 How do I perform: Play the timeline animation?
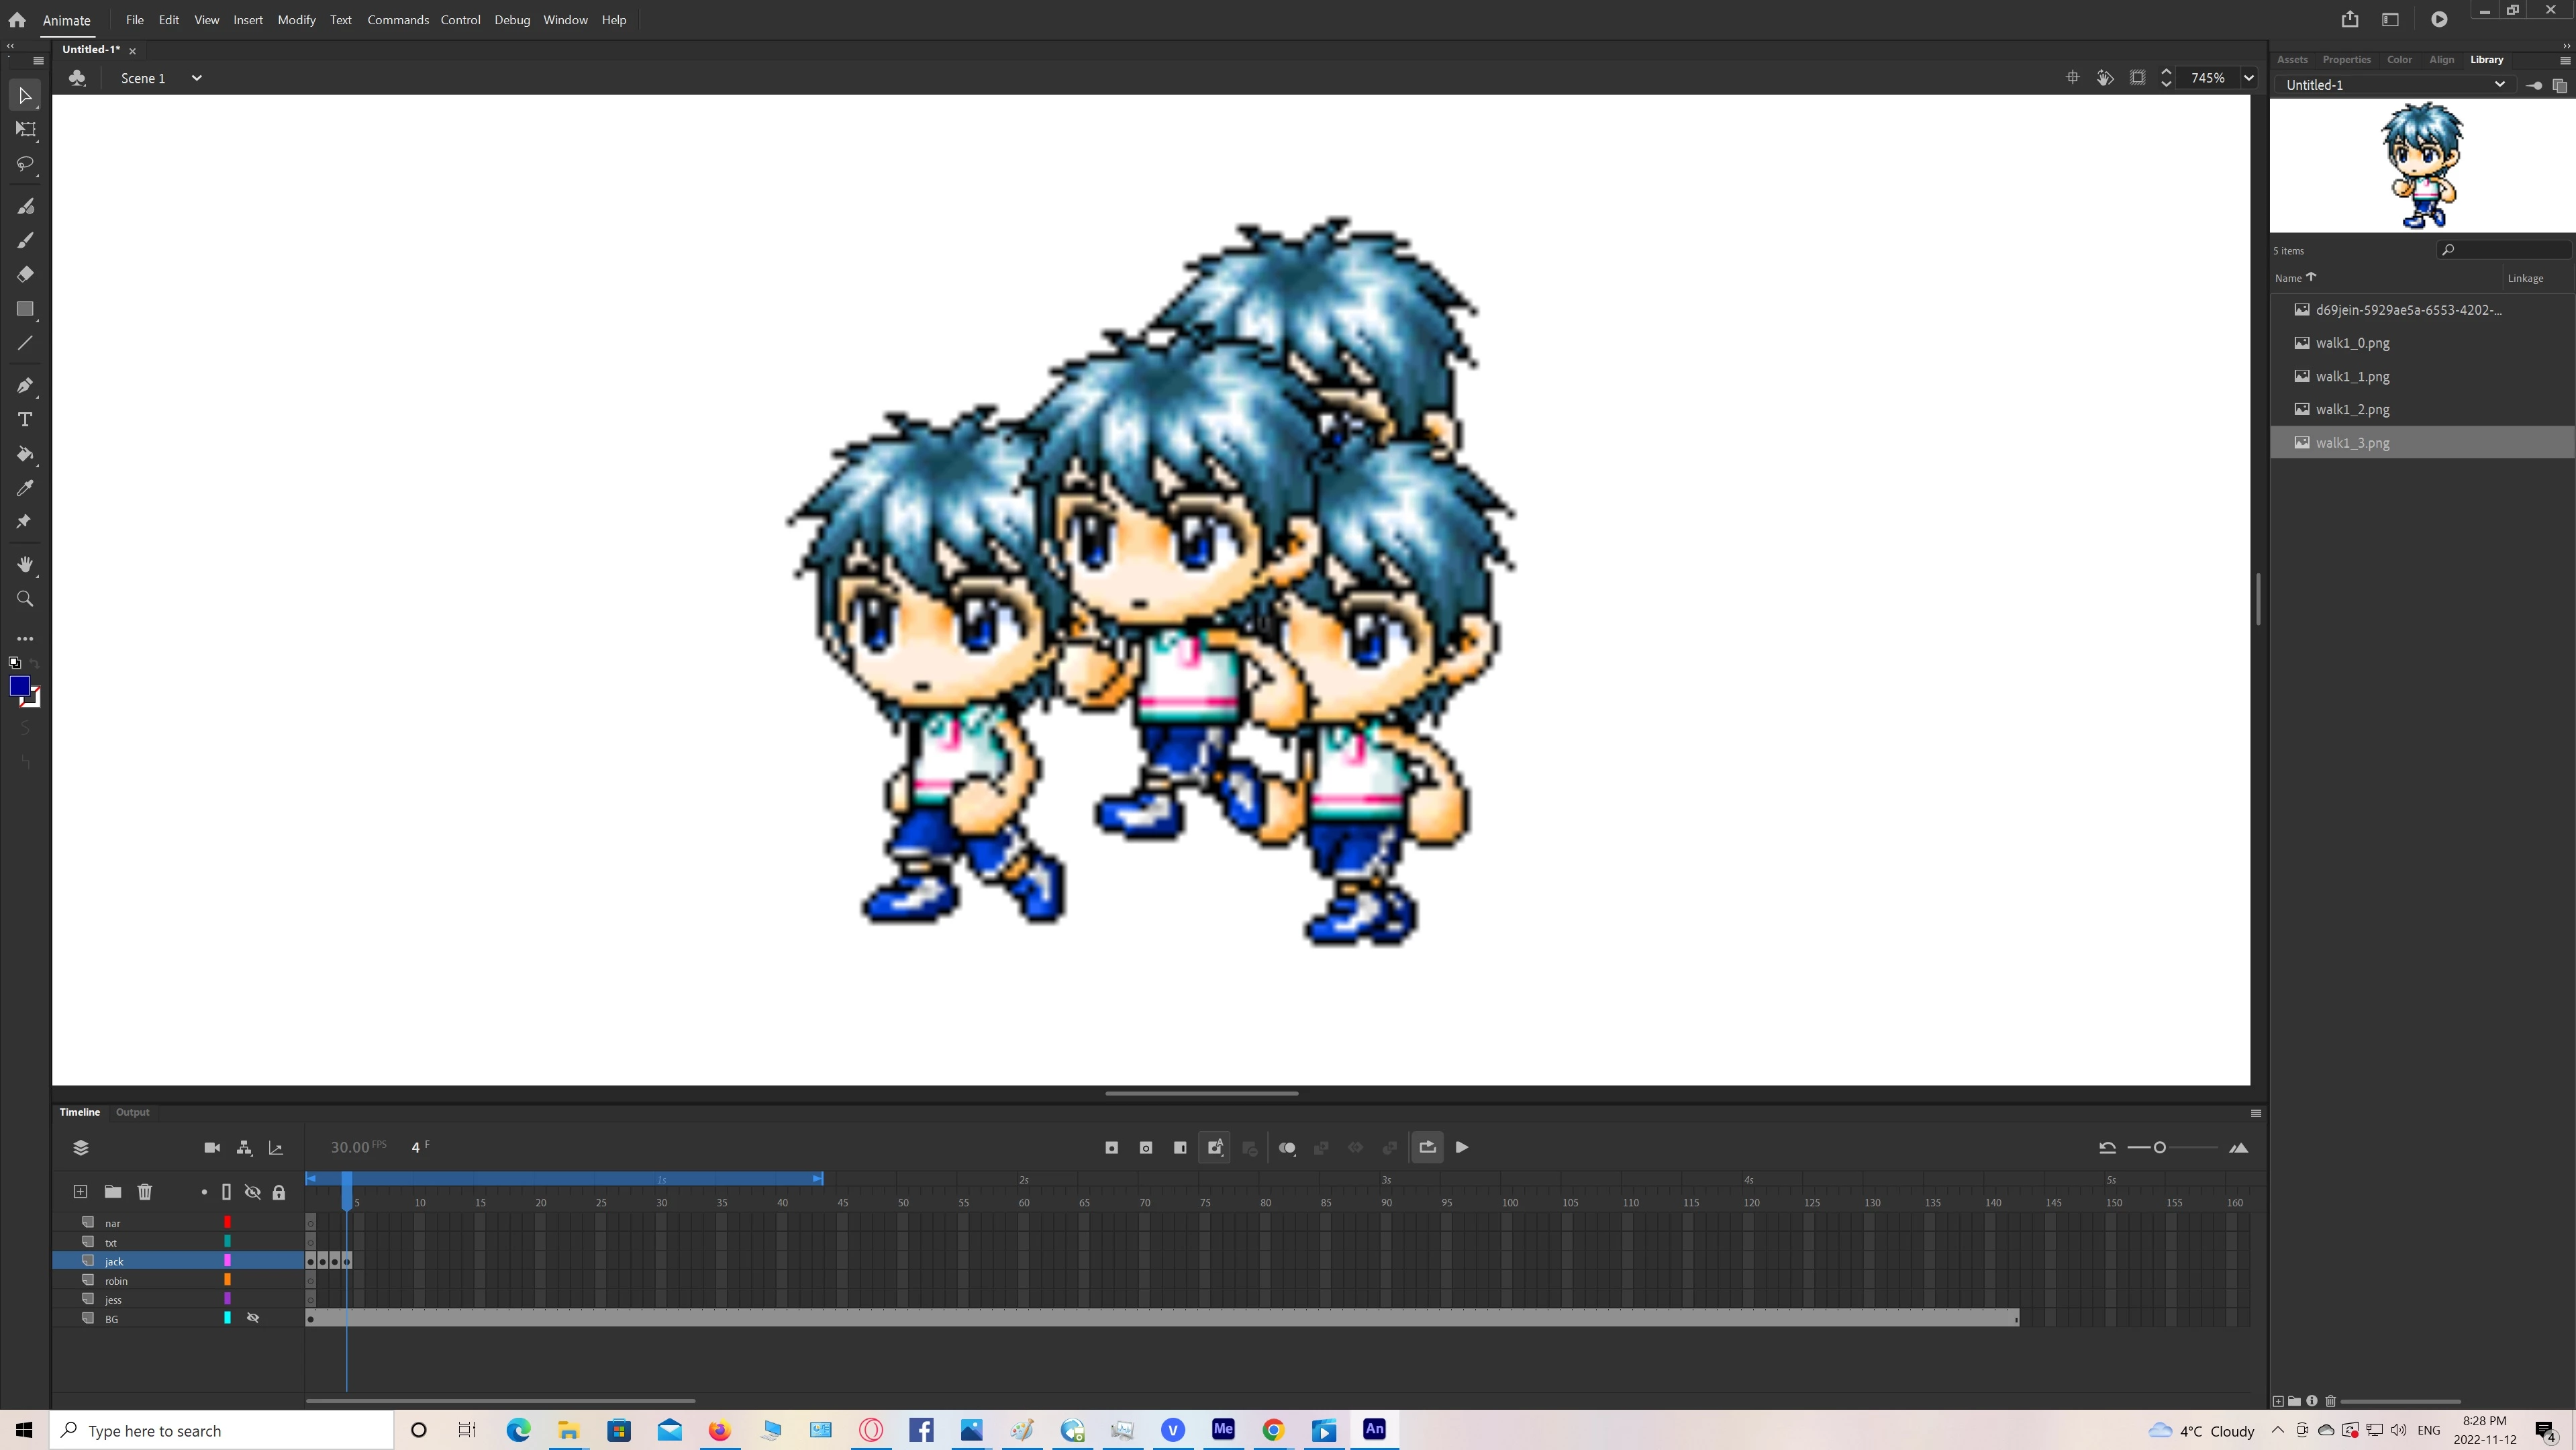(x=1462, y=1148)
